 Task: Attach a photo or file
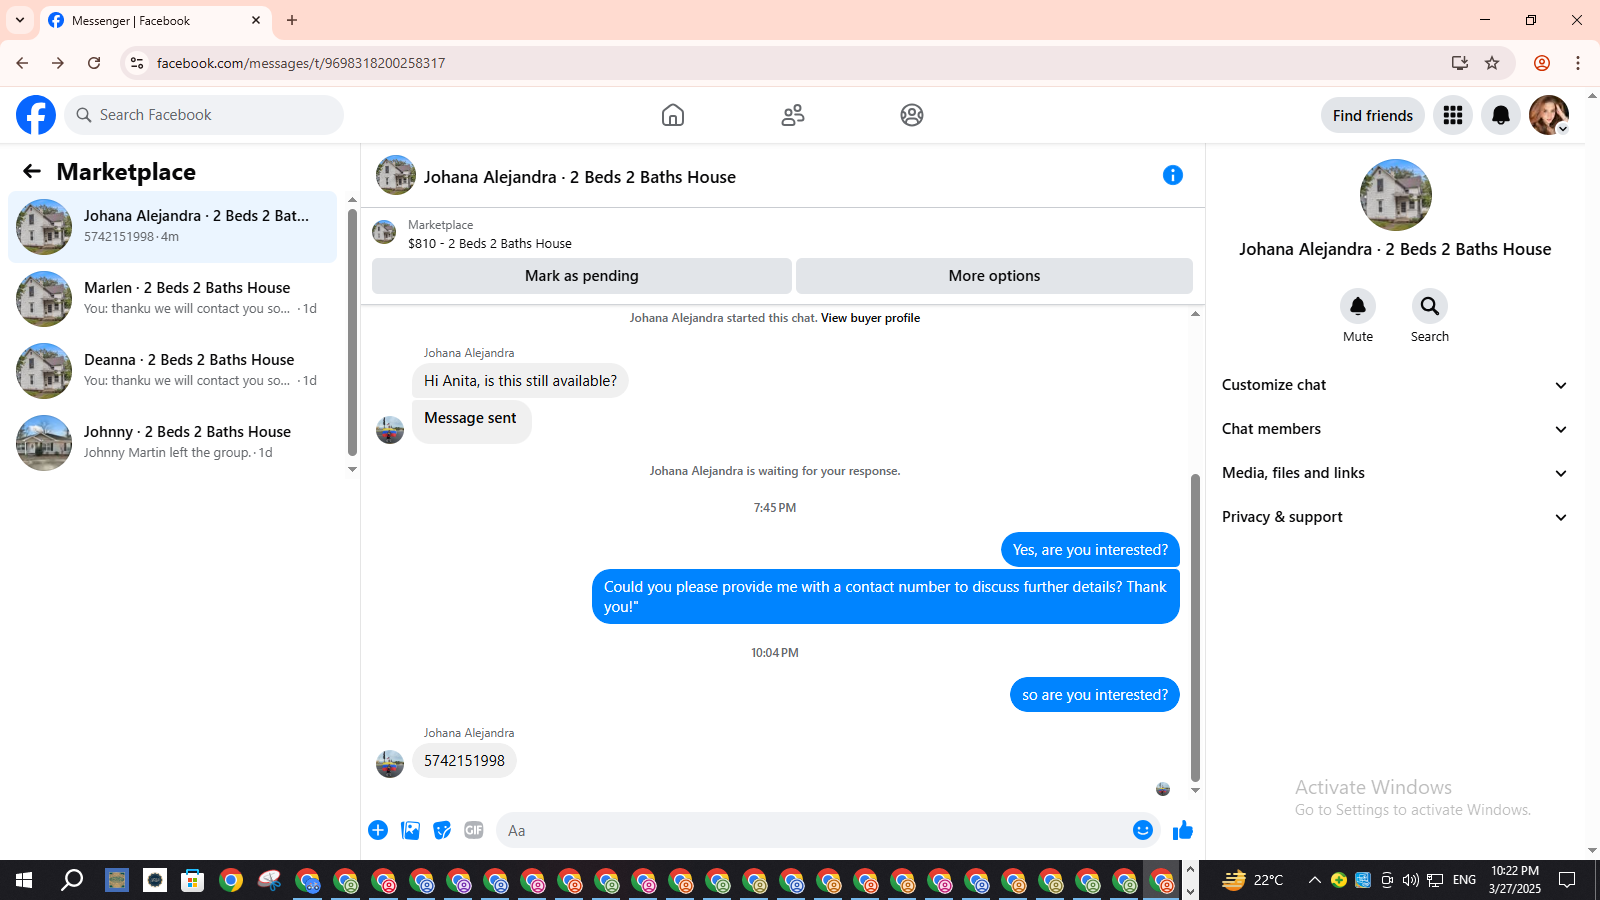click(411, 830)
